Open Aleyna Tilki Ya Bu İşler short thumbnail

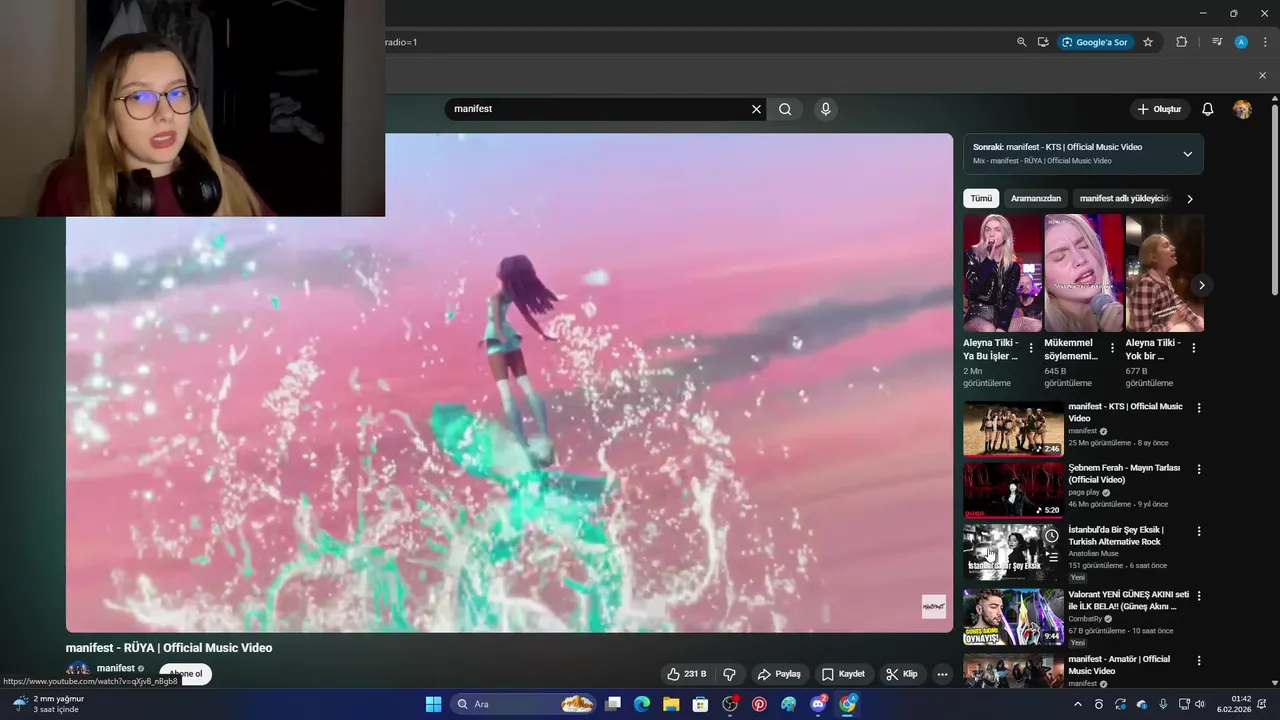pyautogui.click(x=1003, y=273)
